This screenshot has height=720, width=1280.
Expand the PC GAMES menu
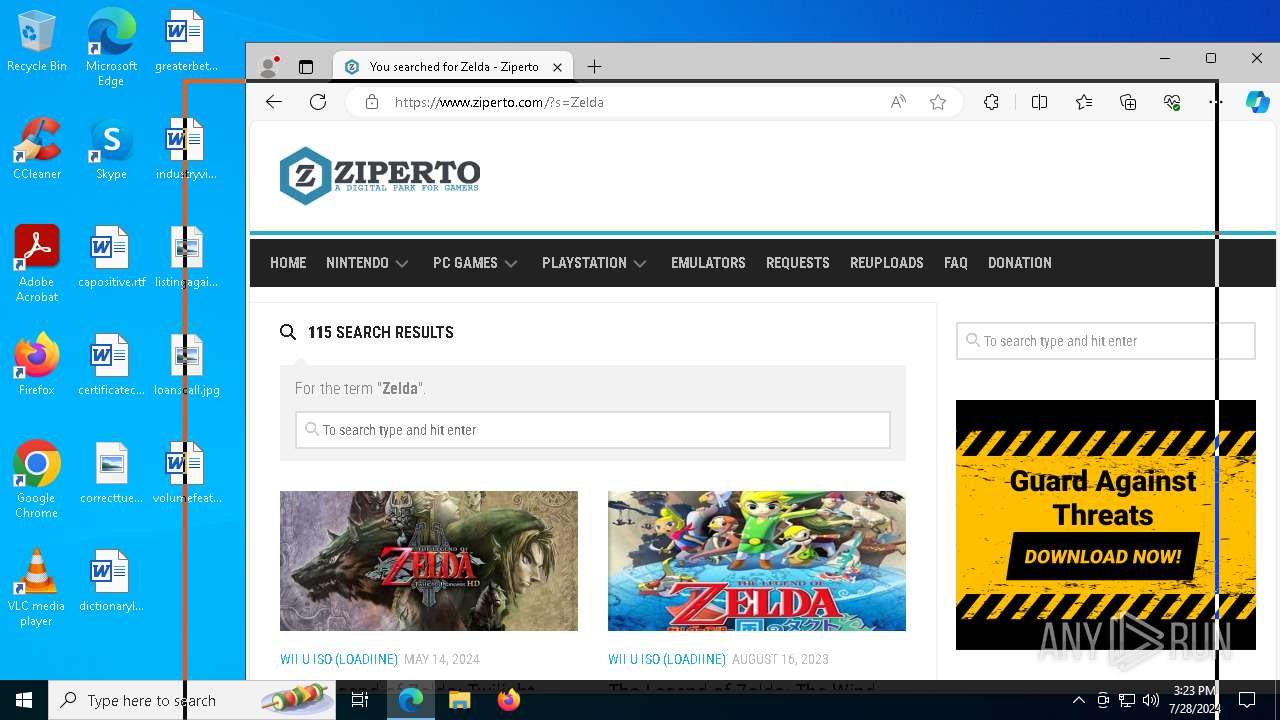[x=475, y=263]
